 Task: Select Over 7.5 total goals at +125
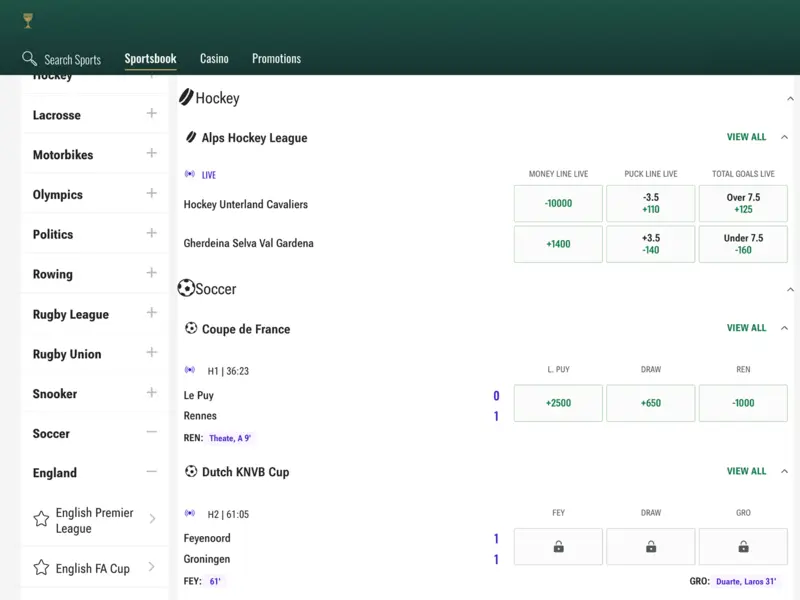click(743, 204)
